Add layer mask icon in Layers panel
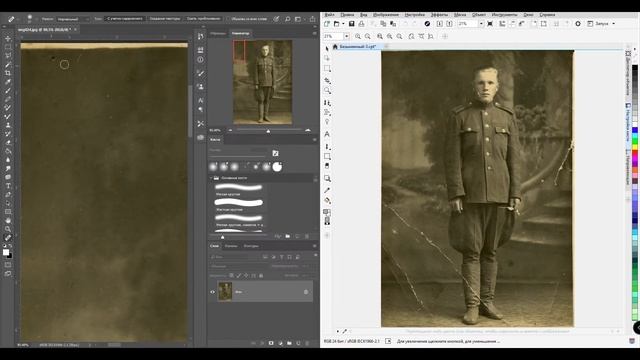The width and height of the screenshot is (640, 360). click(x=271, y=343)
